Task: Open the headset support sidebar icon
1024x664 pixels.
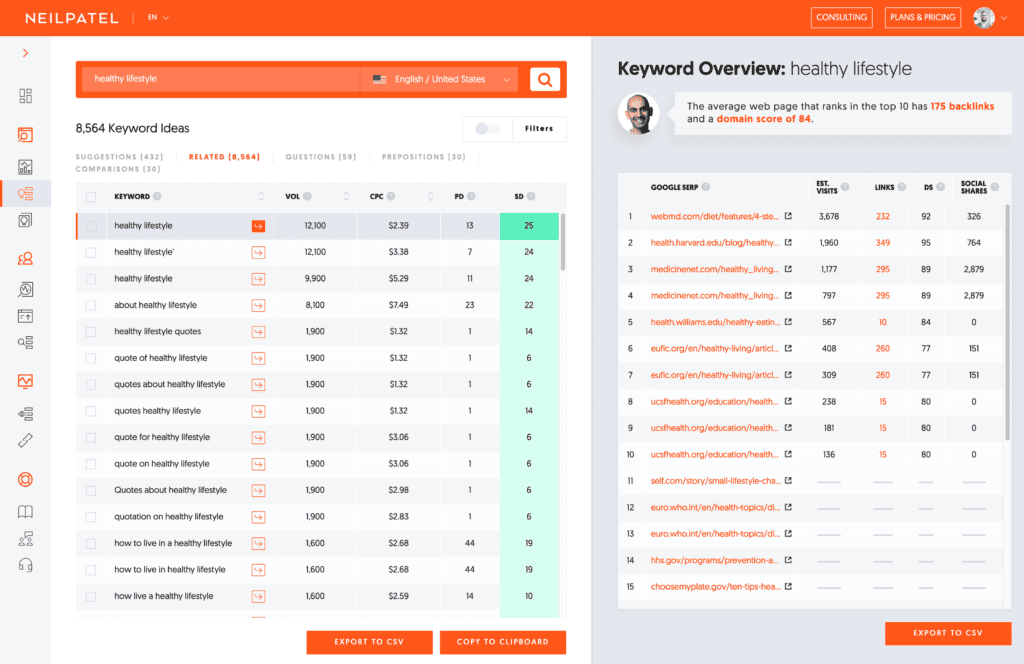Action: tap(25, 565)
